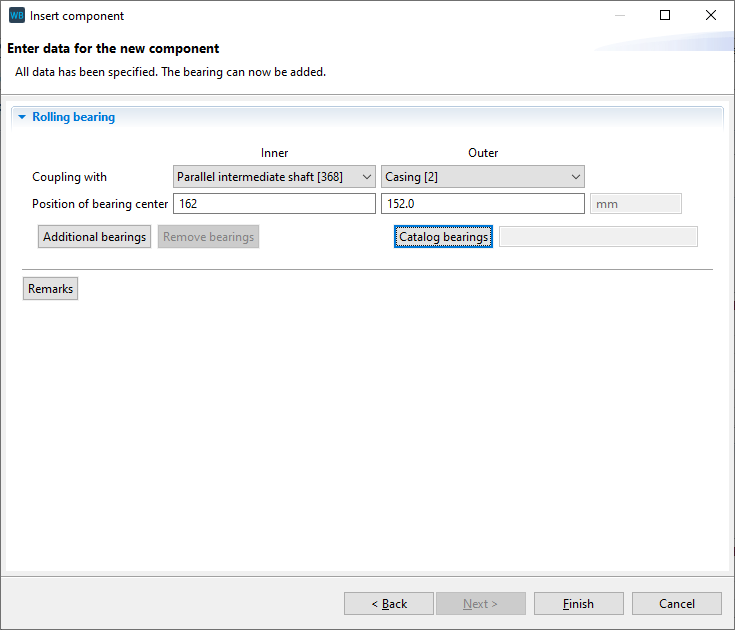
Task: Cancel the Insert component dialog
Action: (677, 604)
